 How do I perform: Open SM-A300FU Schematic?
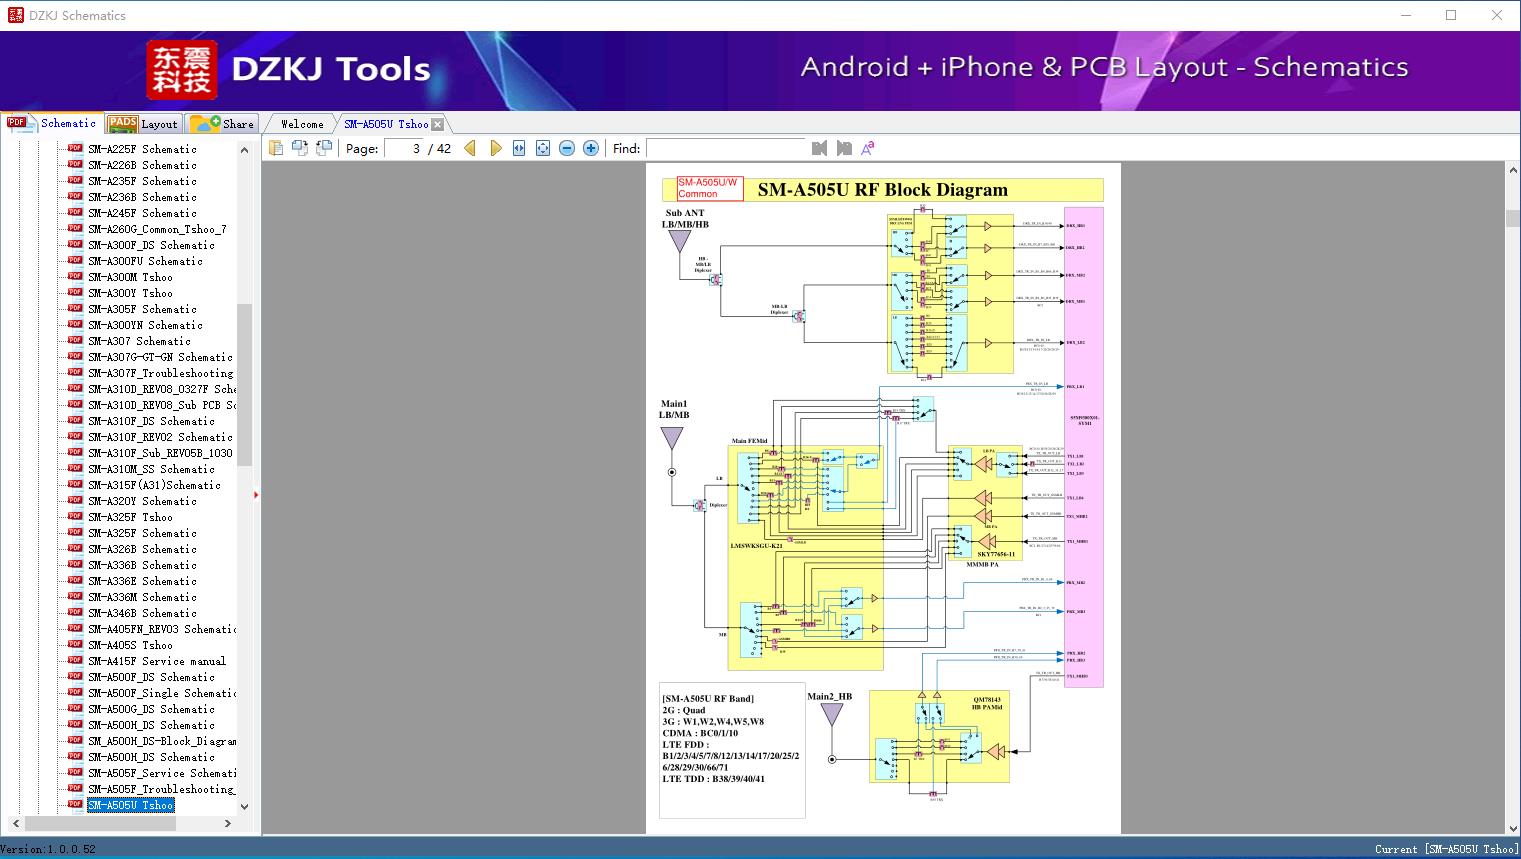[x=145, y=261]
